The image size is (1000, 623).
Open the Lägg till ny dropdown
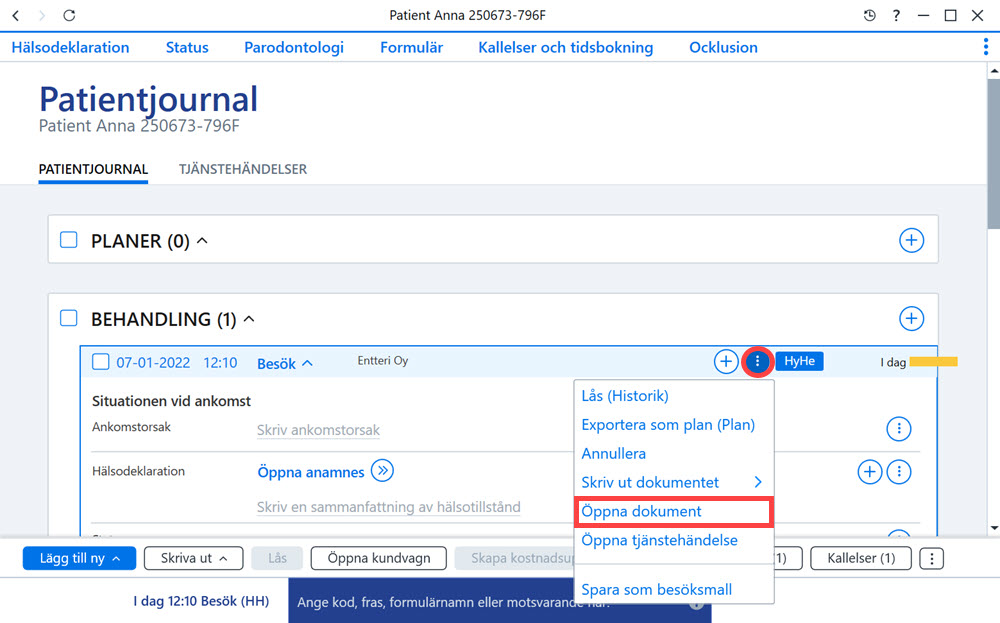79,558
